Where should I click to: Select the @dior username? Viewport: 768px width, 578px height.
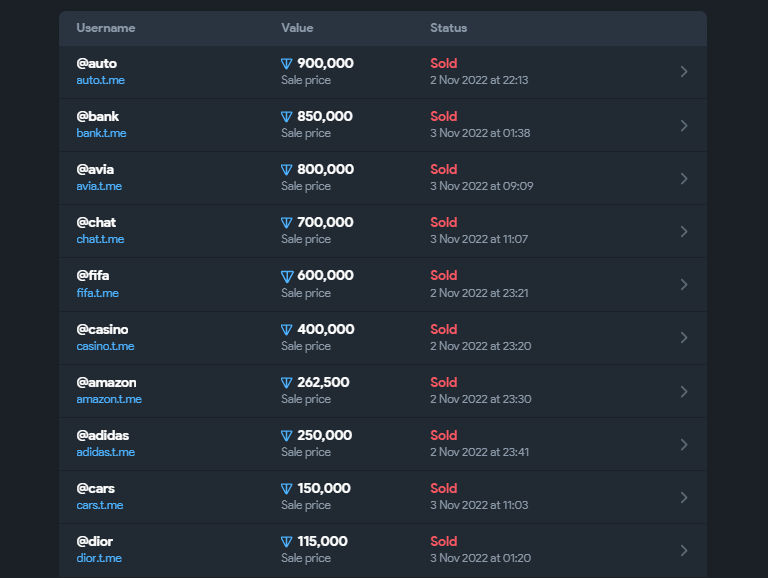click(95, 541)
